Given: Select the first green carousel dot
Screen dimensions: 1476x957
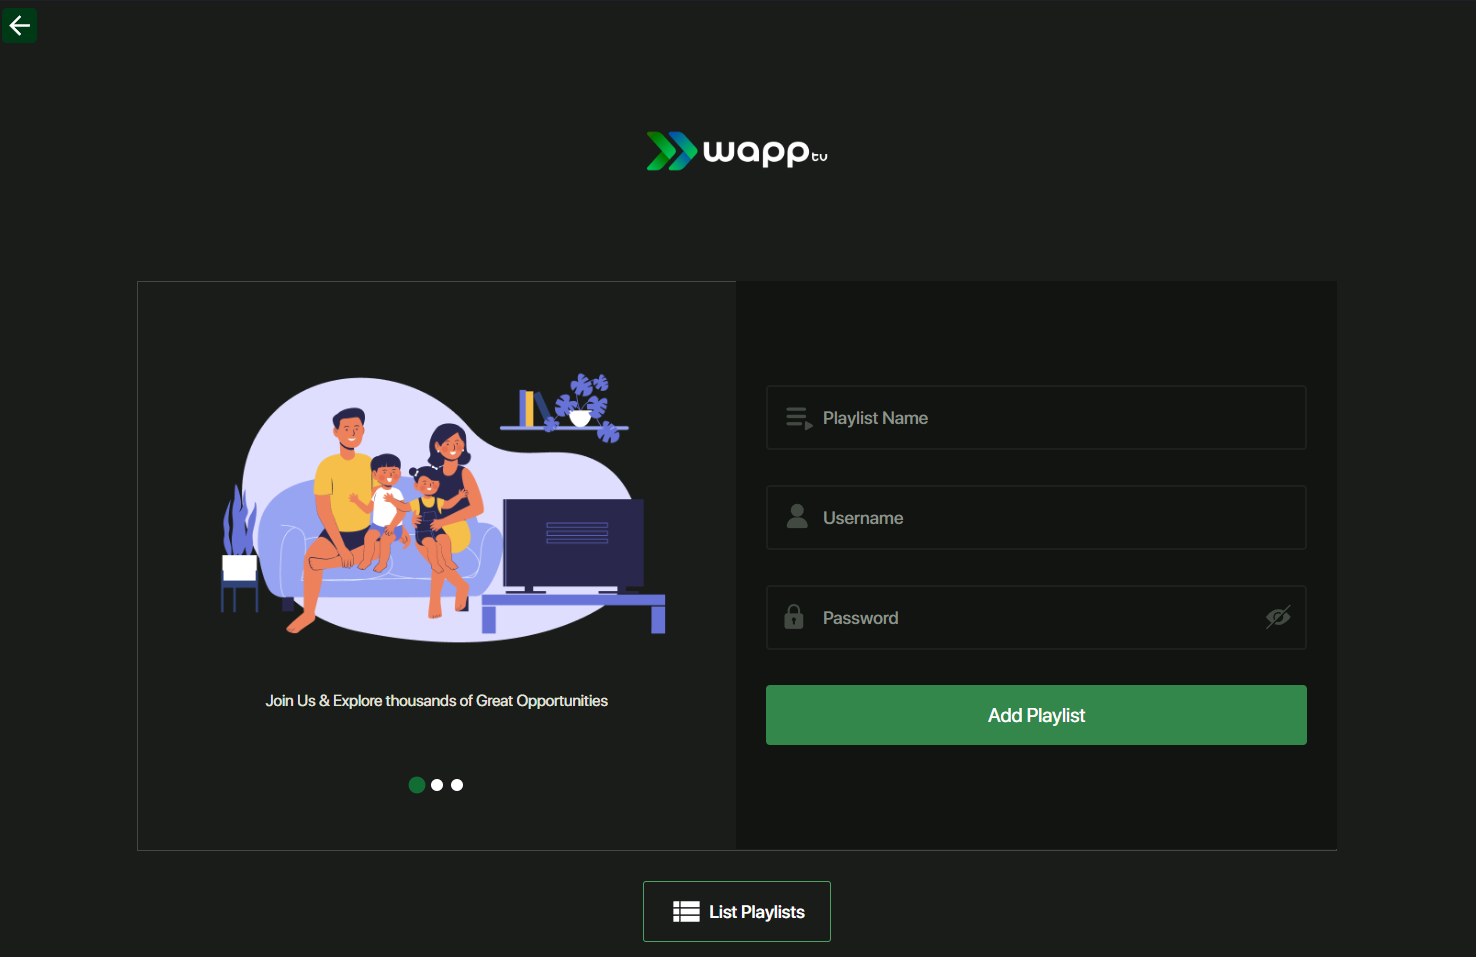Looking at the screenshot, I should (x=417, y=785).
